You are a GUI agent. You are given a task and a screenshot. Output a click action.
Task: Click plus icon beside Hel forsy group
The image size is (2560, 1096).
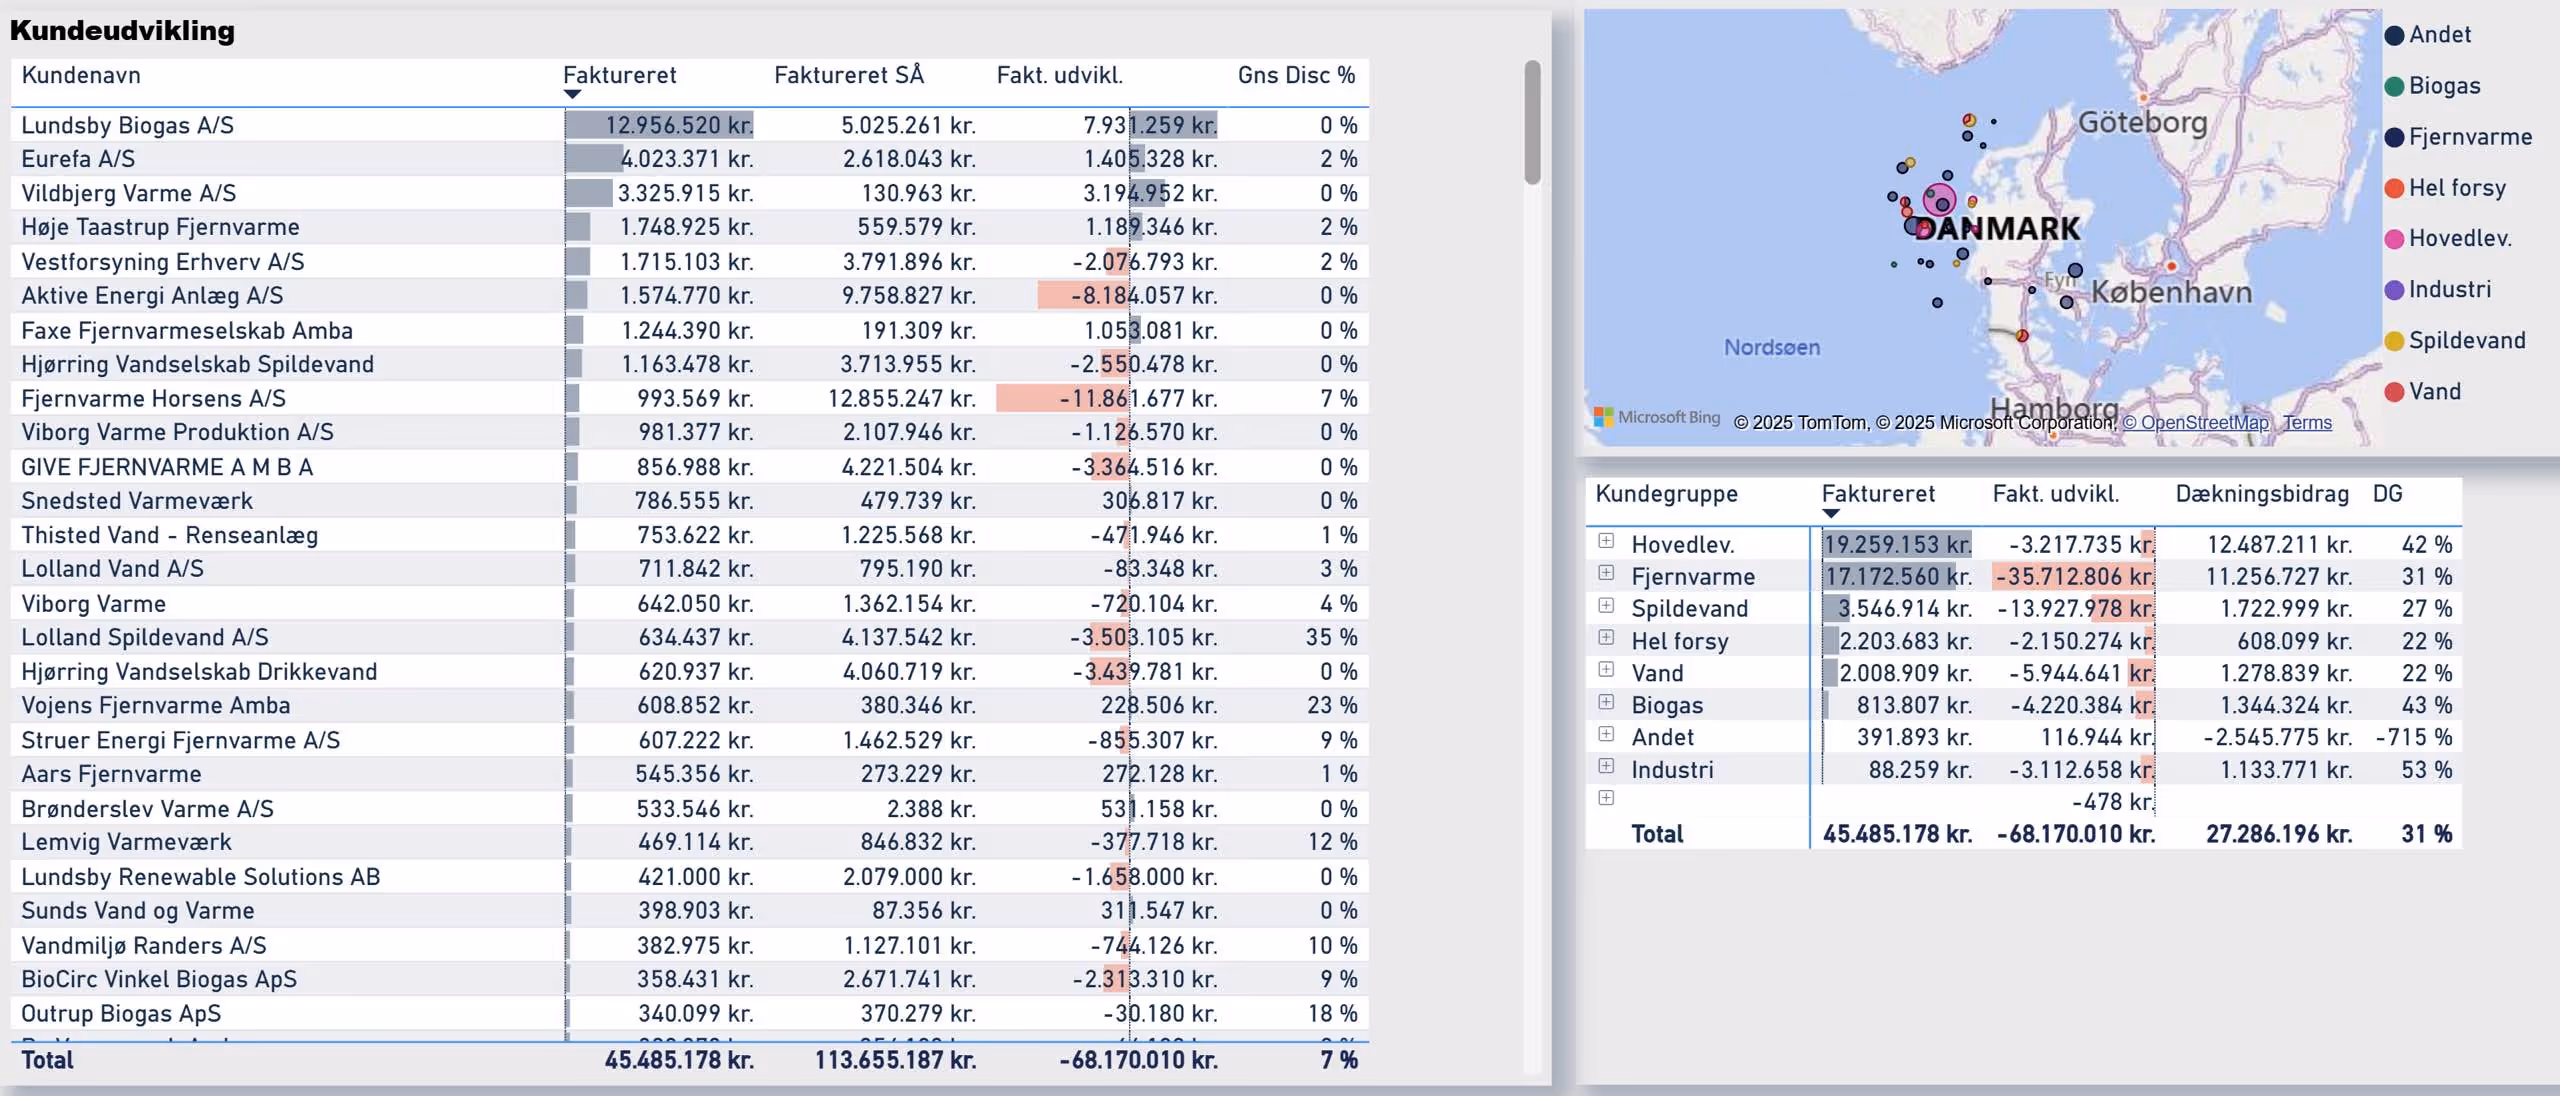1606,637
